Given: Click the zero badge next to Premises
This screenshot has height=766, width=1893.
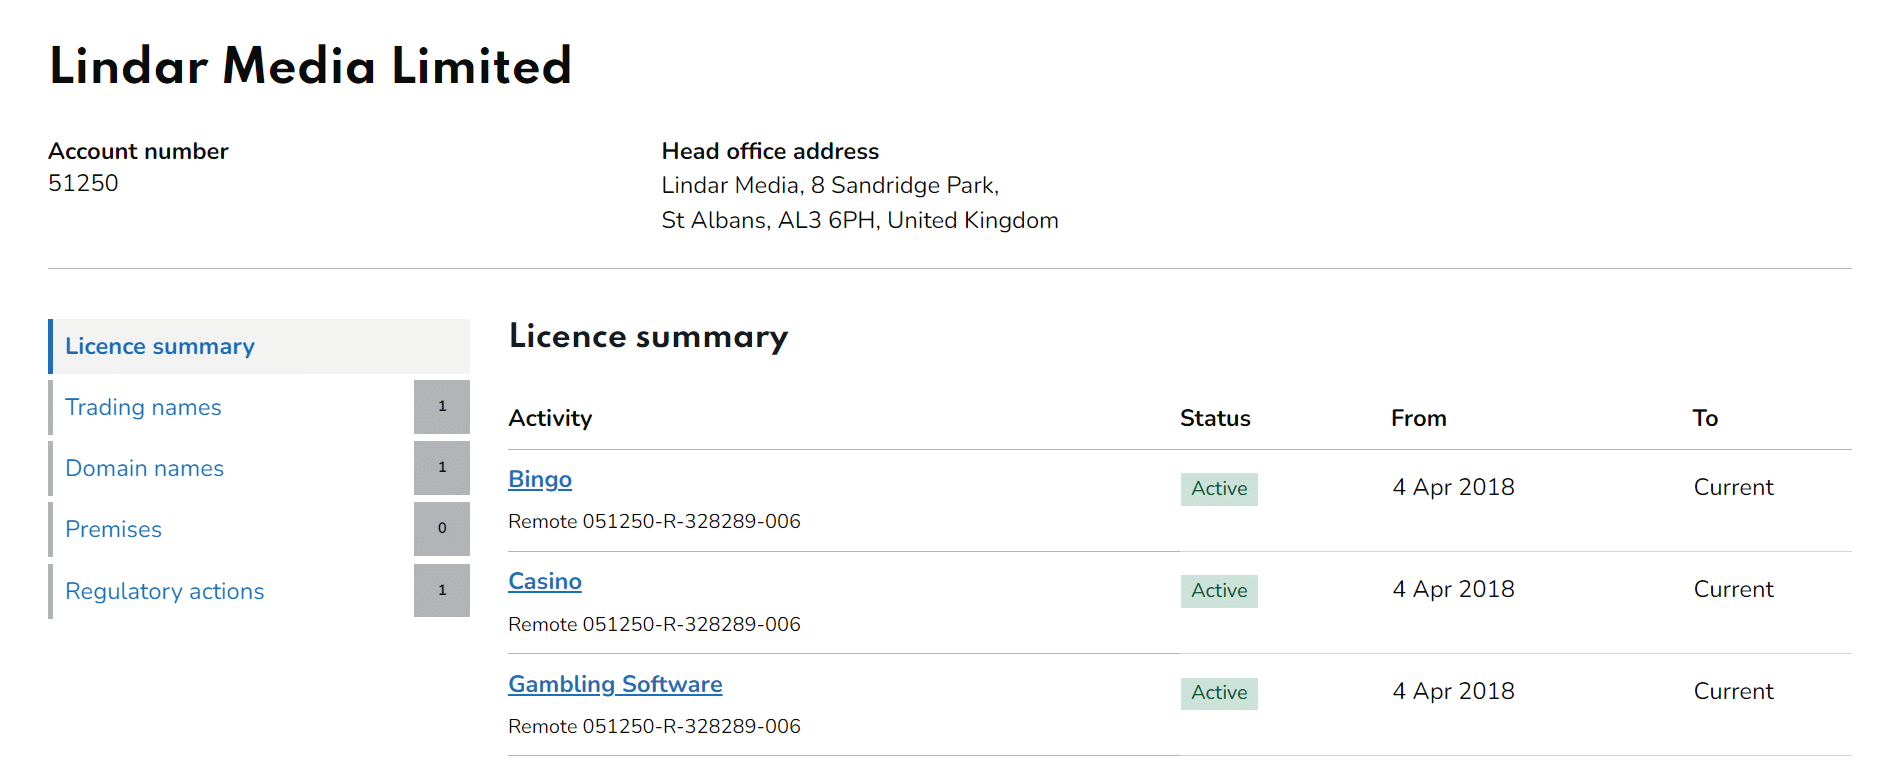Looking at the screenshot, I should coord(442,529).
